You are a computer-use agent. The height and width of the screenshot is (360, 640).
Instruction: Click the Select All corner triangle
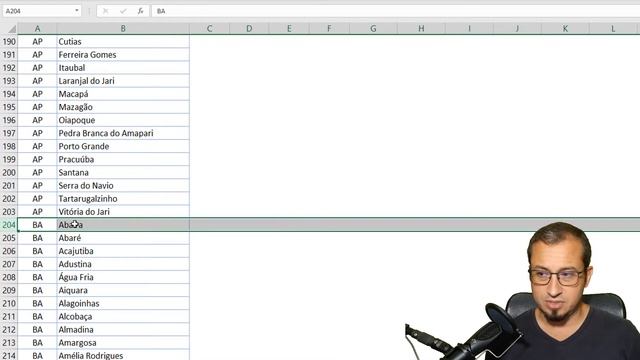[x=12, y=29]
